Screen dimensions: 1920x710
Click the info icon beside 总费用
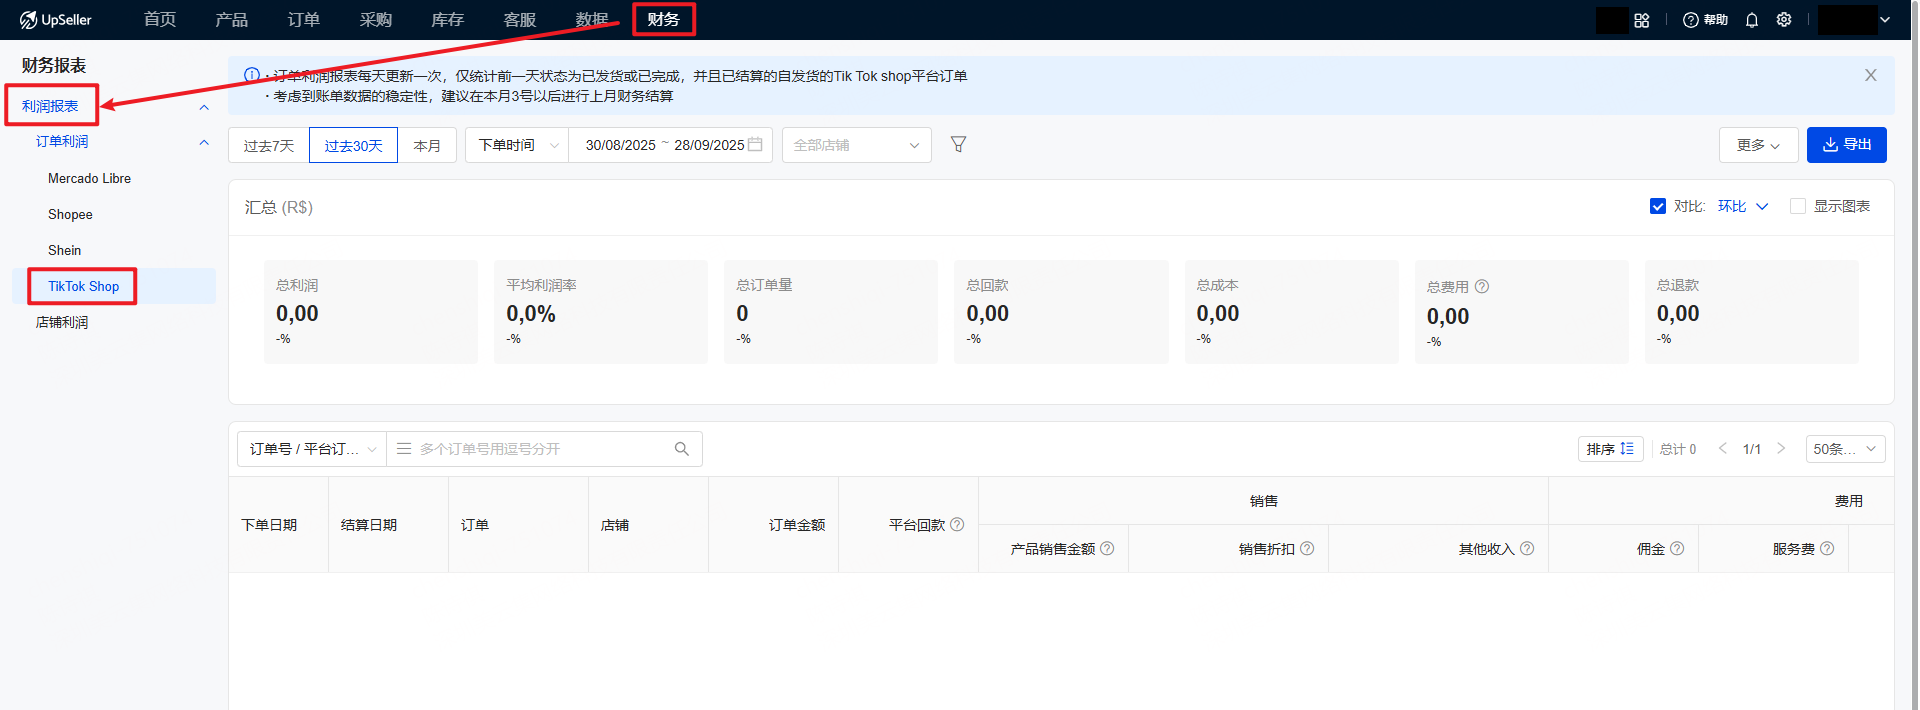tap(1482, 287)
